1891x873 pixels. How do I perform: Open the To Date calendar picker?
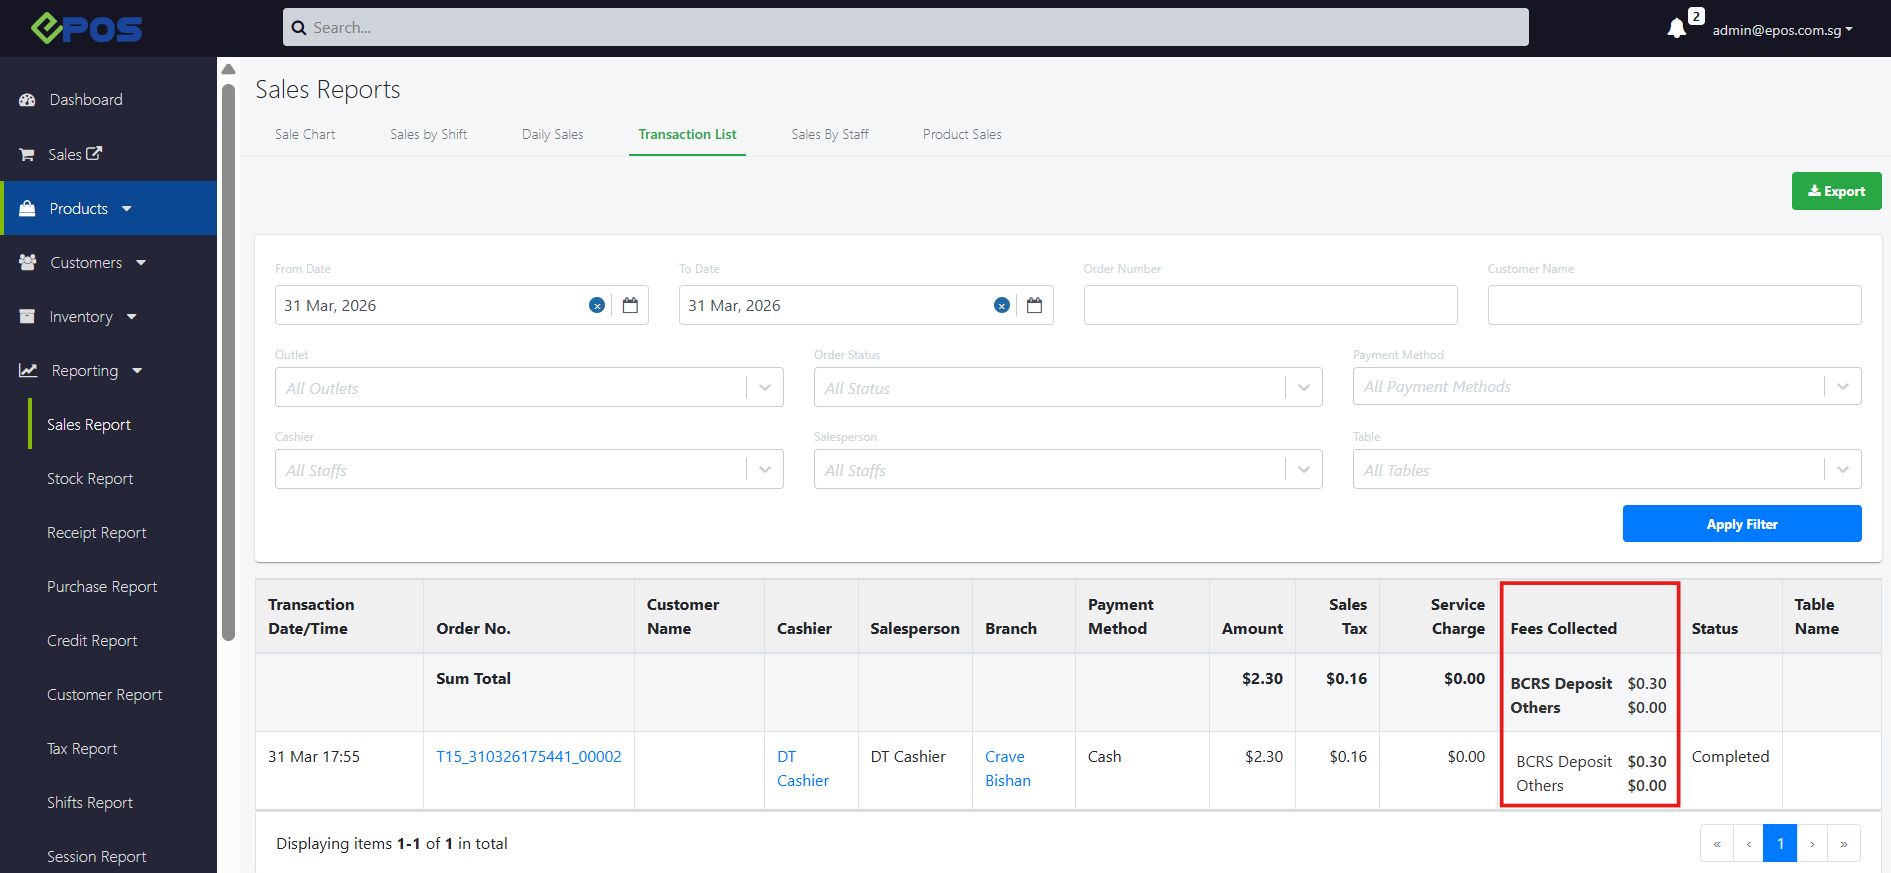1034,306
